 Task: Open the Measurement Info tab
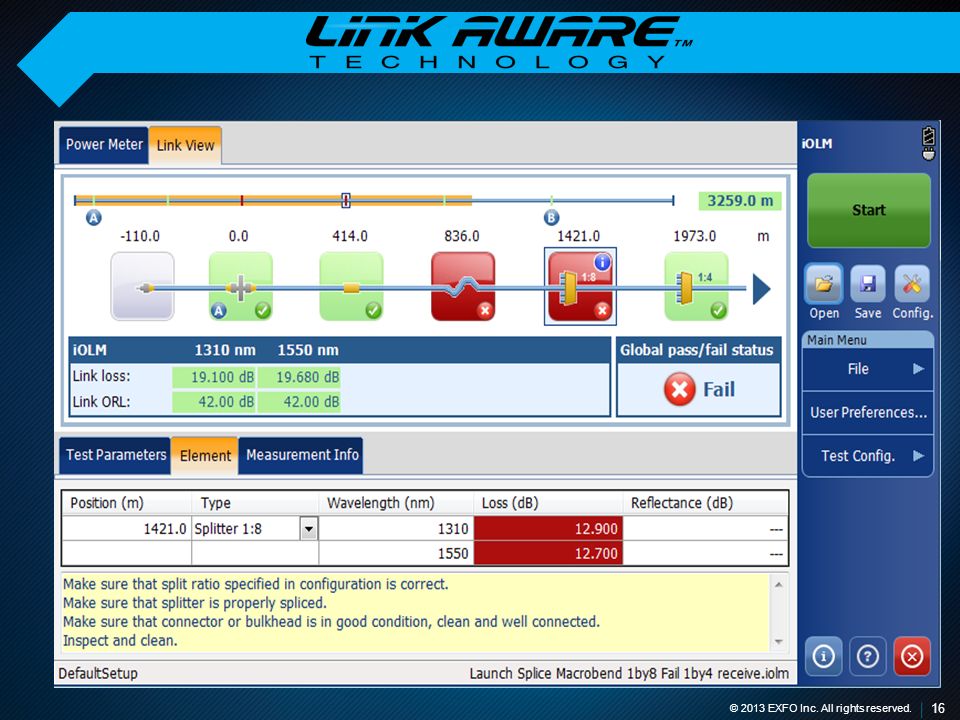pos(302,455)
